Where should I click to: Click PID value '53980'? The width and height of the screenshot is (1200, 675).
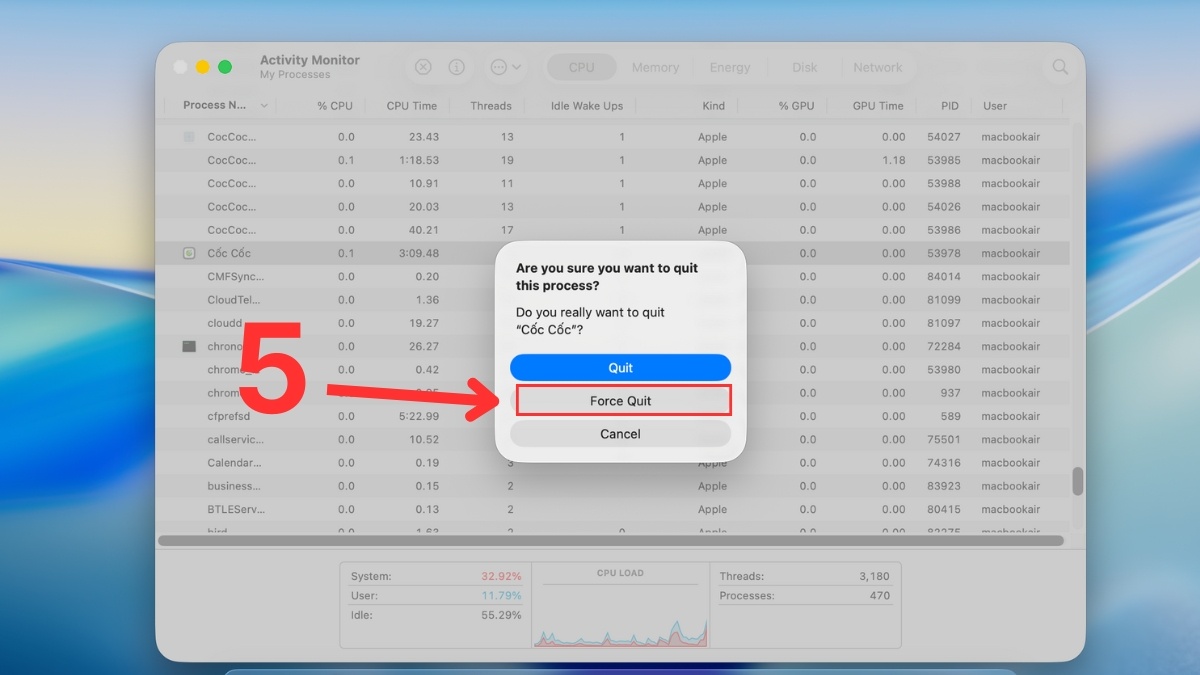click(944, 370)
